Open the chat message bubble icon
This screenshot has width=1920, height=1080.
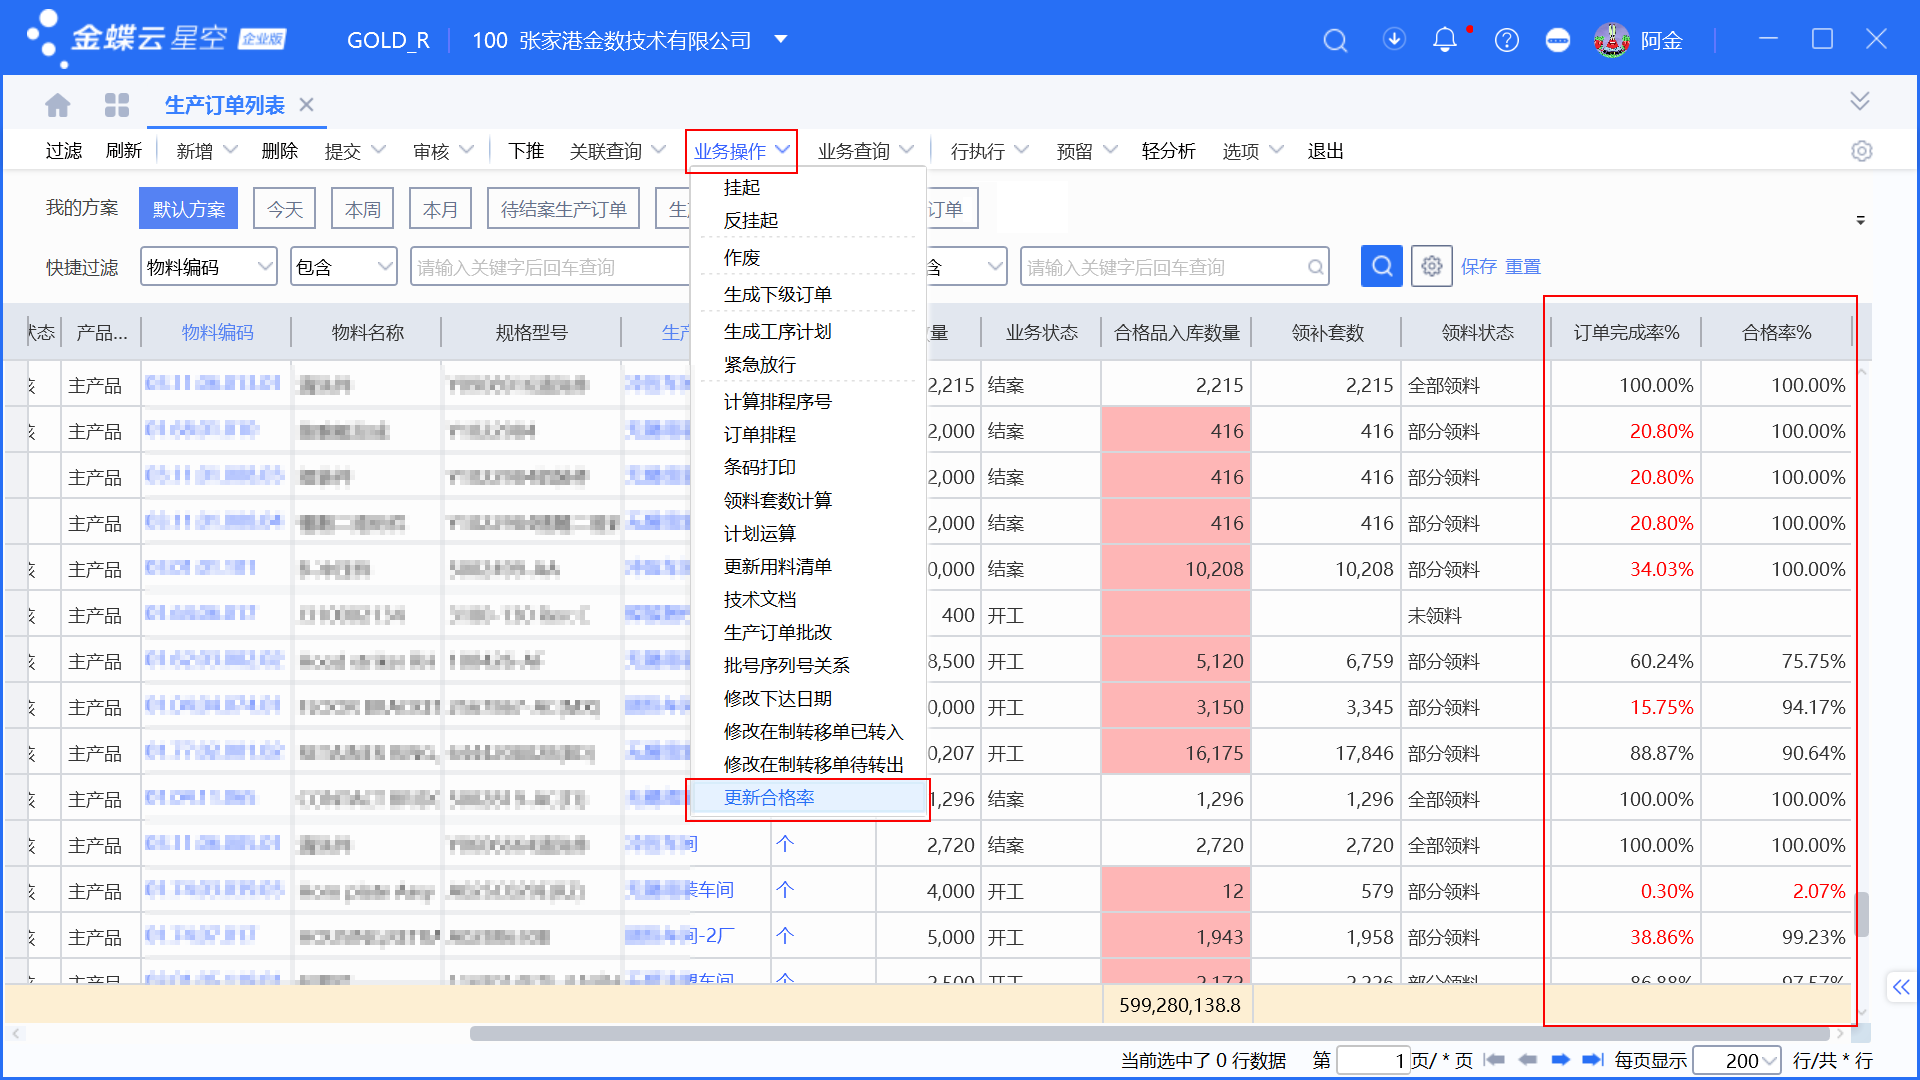click(1558, 40)
